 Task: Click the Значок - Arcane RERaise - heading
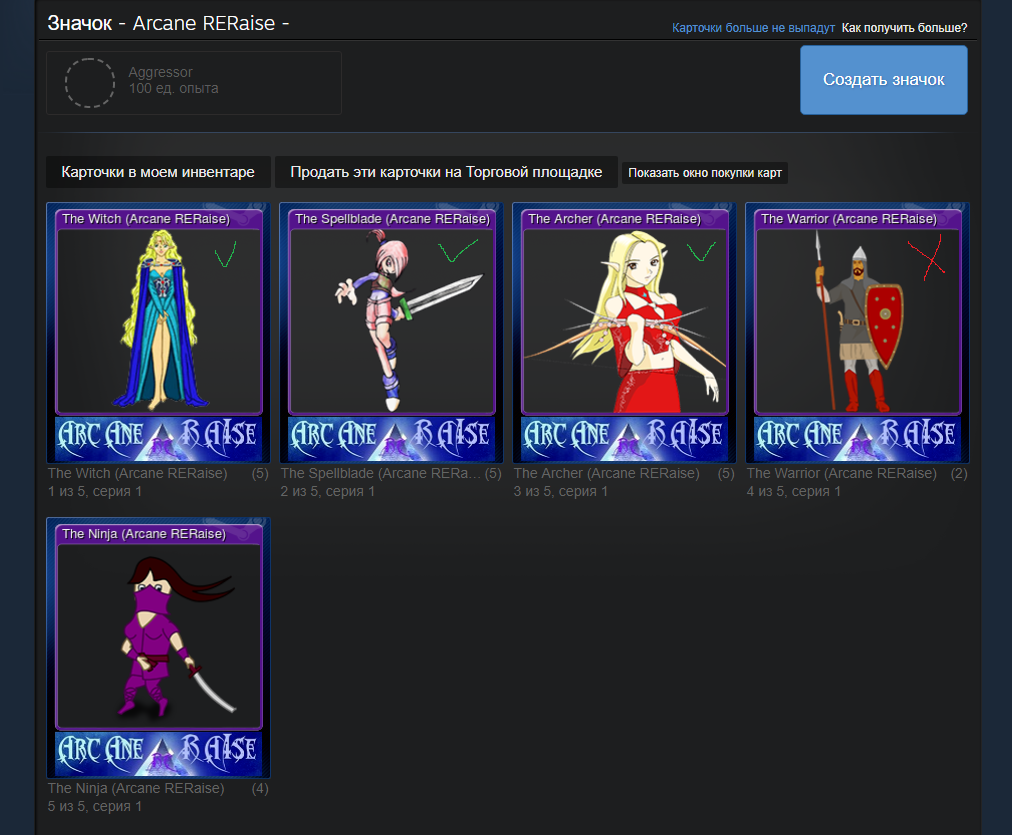click(x=168, y=23)
